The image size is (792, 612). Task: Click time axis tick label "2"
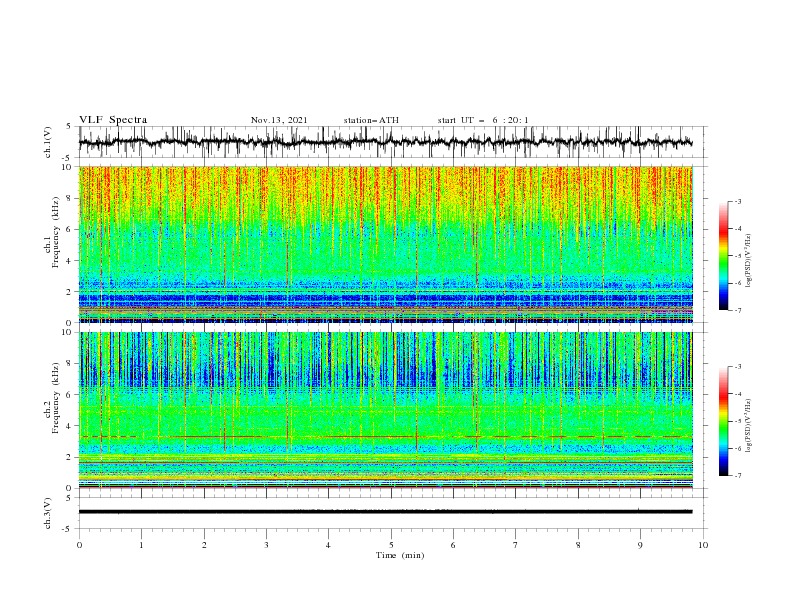204,545
